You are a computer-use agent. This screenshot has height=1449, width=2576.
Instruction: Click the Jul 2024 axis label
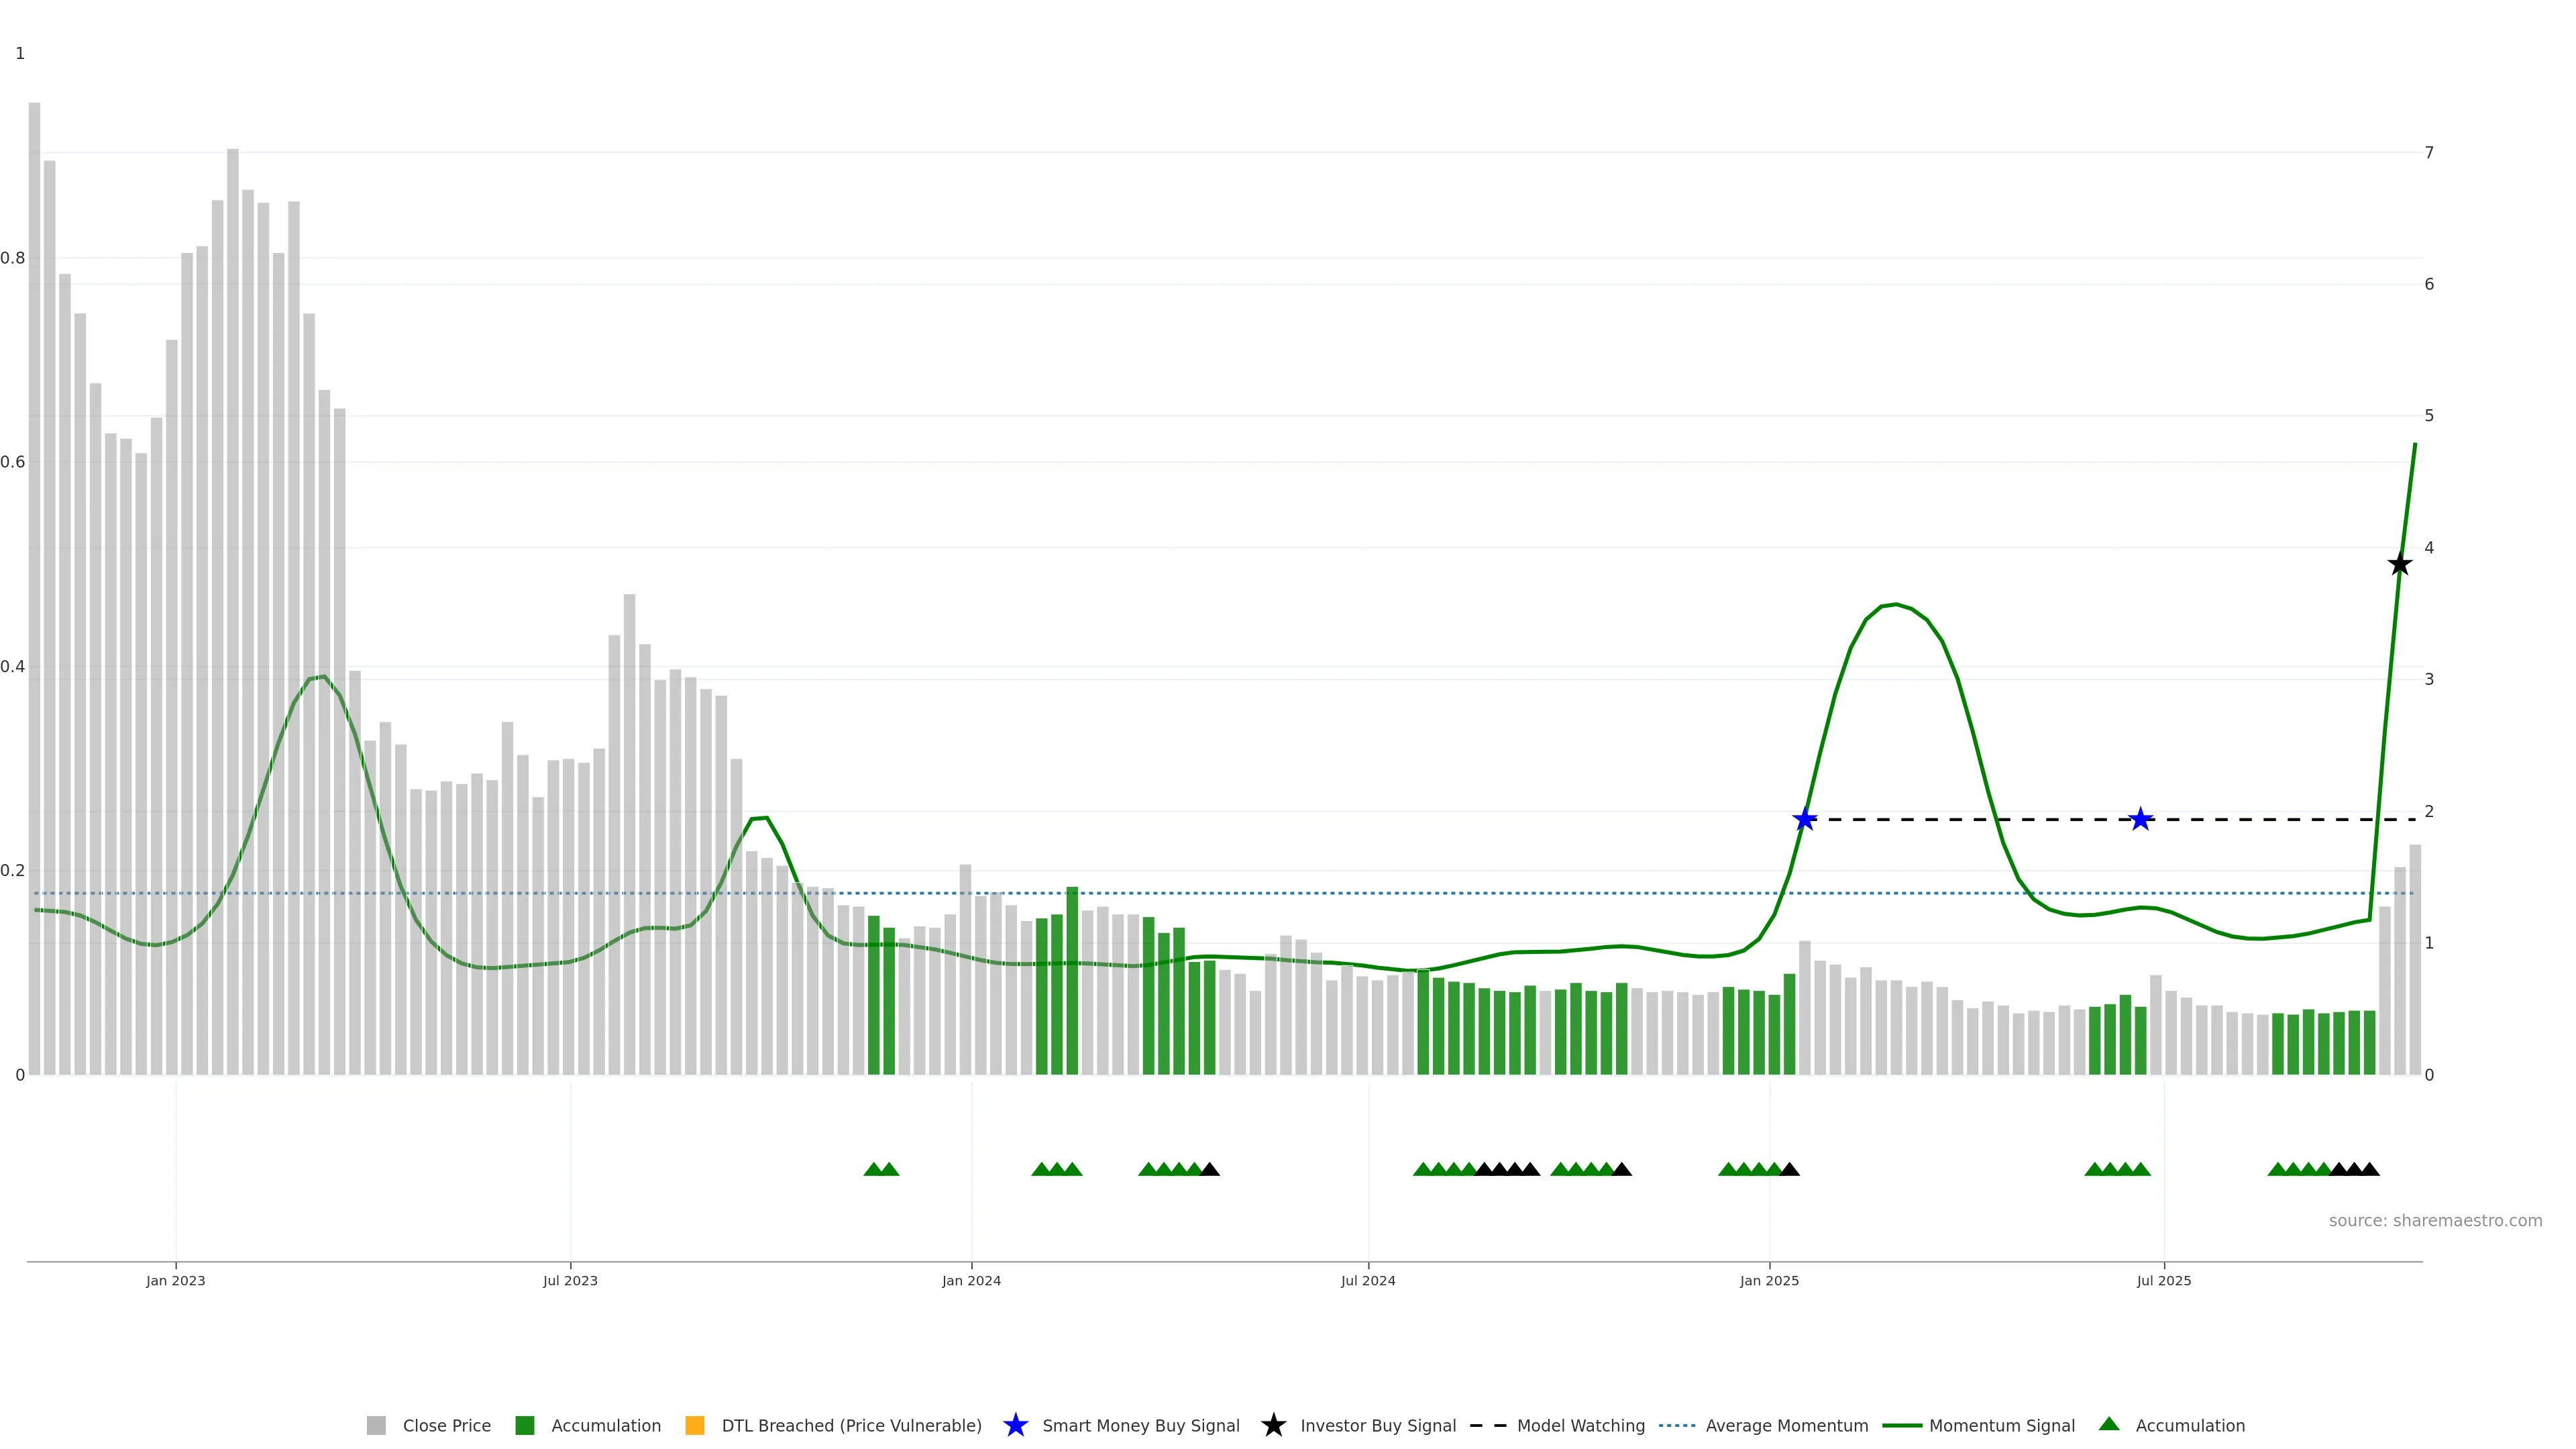pos(1368,1280)
